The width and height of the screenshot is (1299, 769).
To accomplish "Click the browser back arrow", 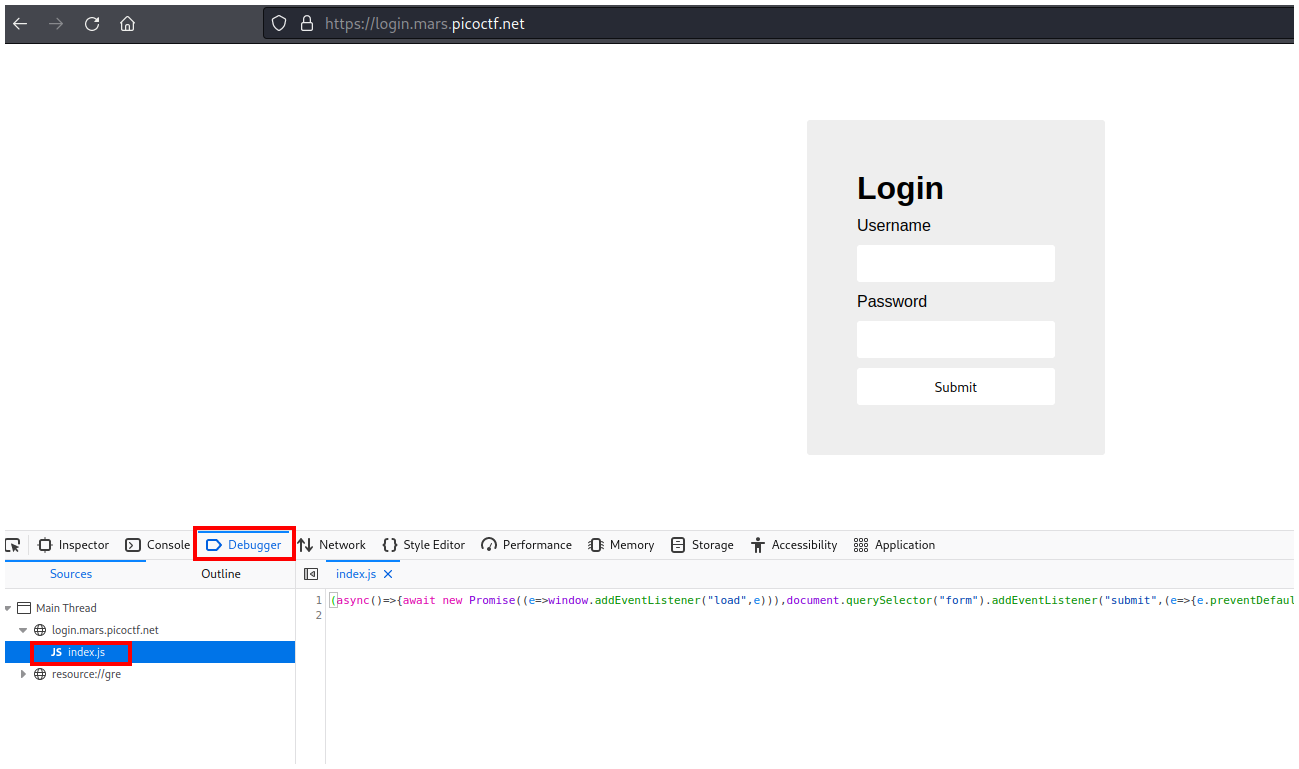I will pos(20,24).
